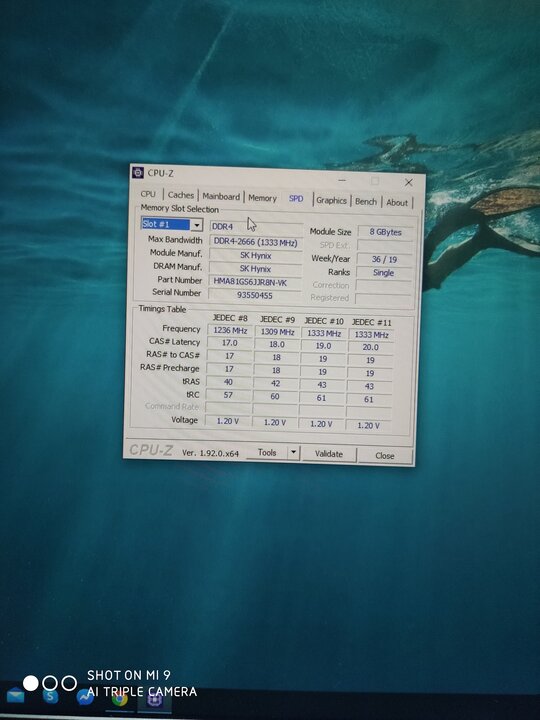Click the Week/Year 36 / 19 value

coord(384,259)
